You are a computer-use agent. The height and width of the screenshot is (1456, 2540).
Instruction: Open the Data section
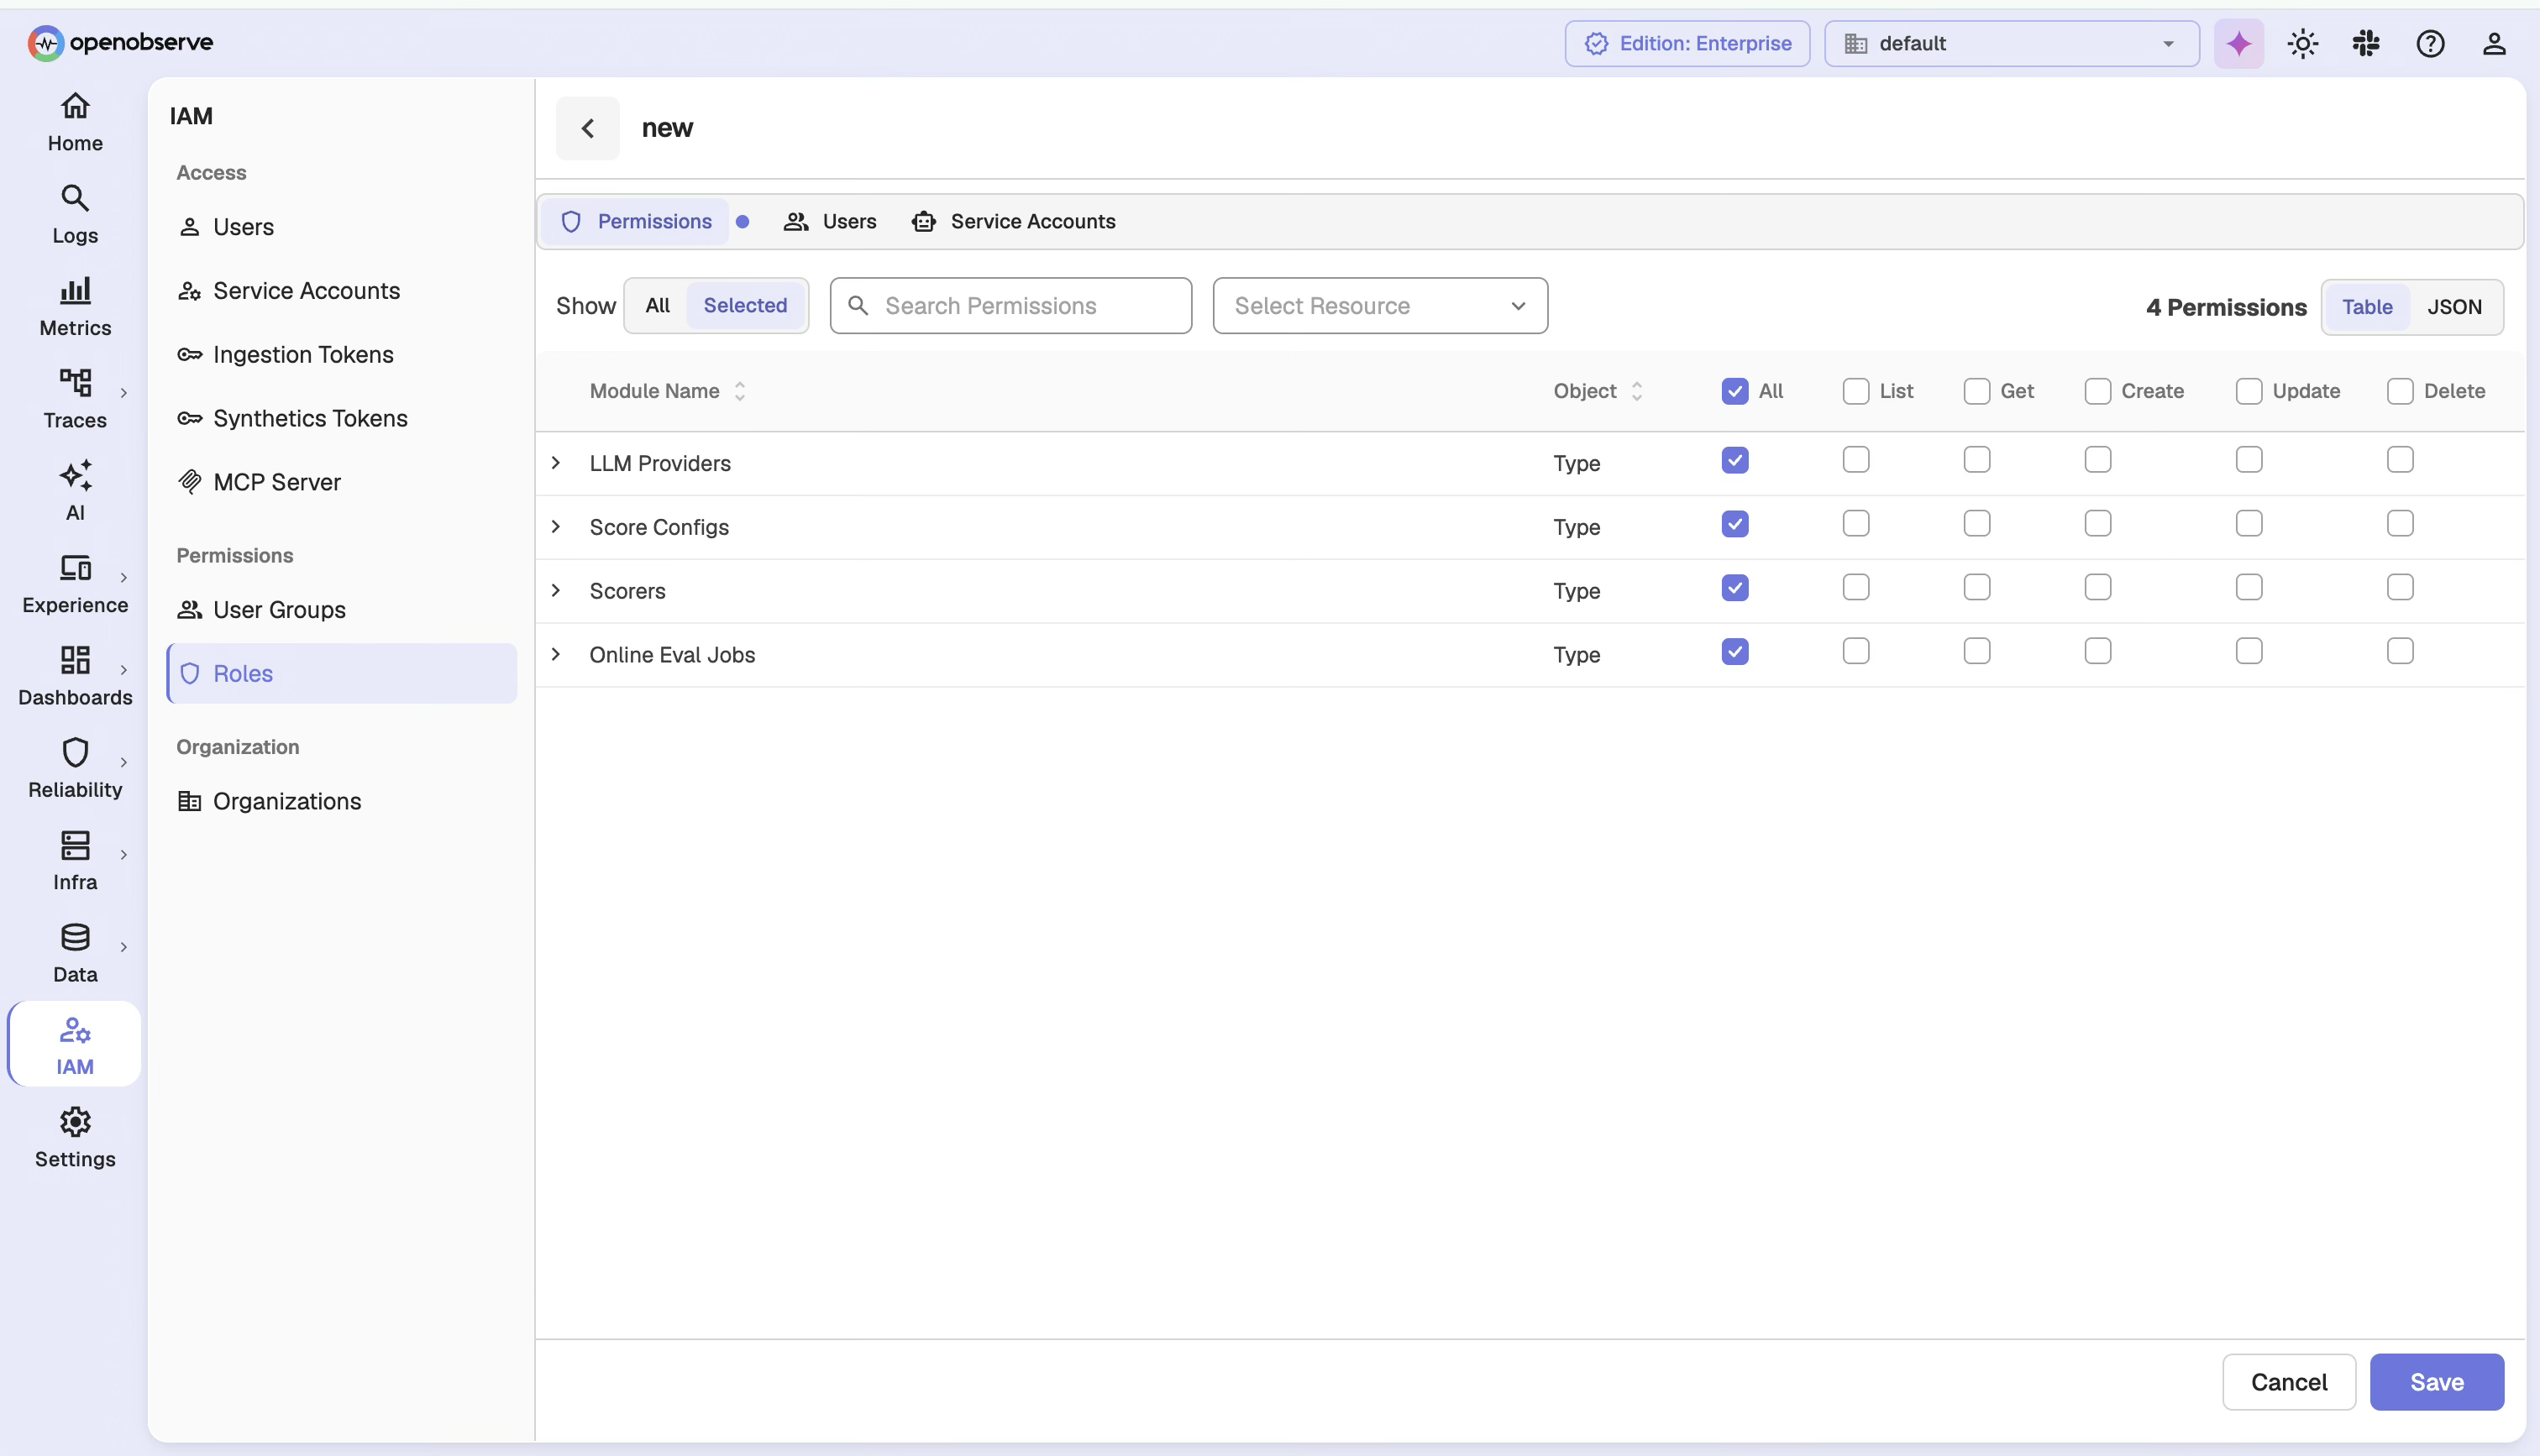(75, 954)
